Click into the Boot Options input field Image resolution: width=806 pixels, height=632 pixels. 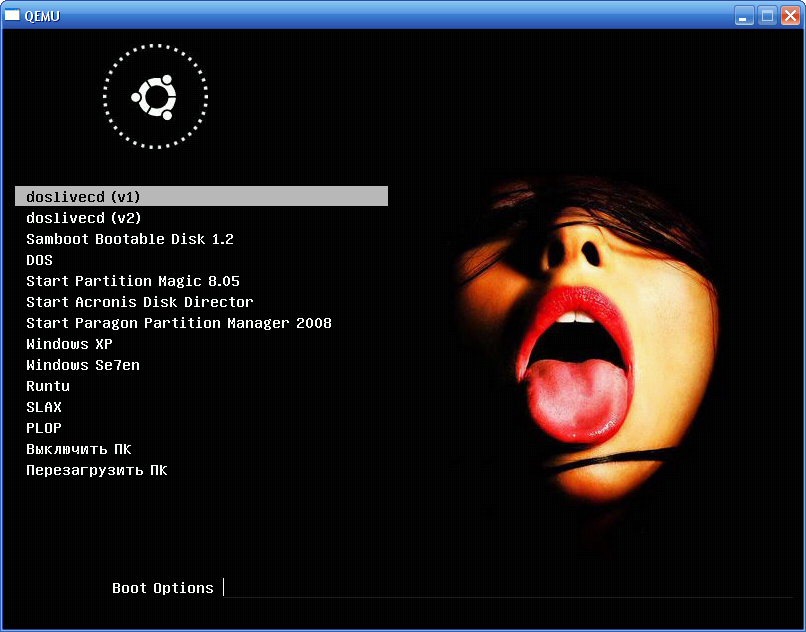[x=508, y=587]
